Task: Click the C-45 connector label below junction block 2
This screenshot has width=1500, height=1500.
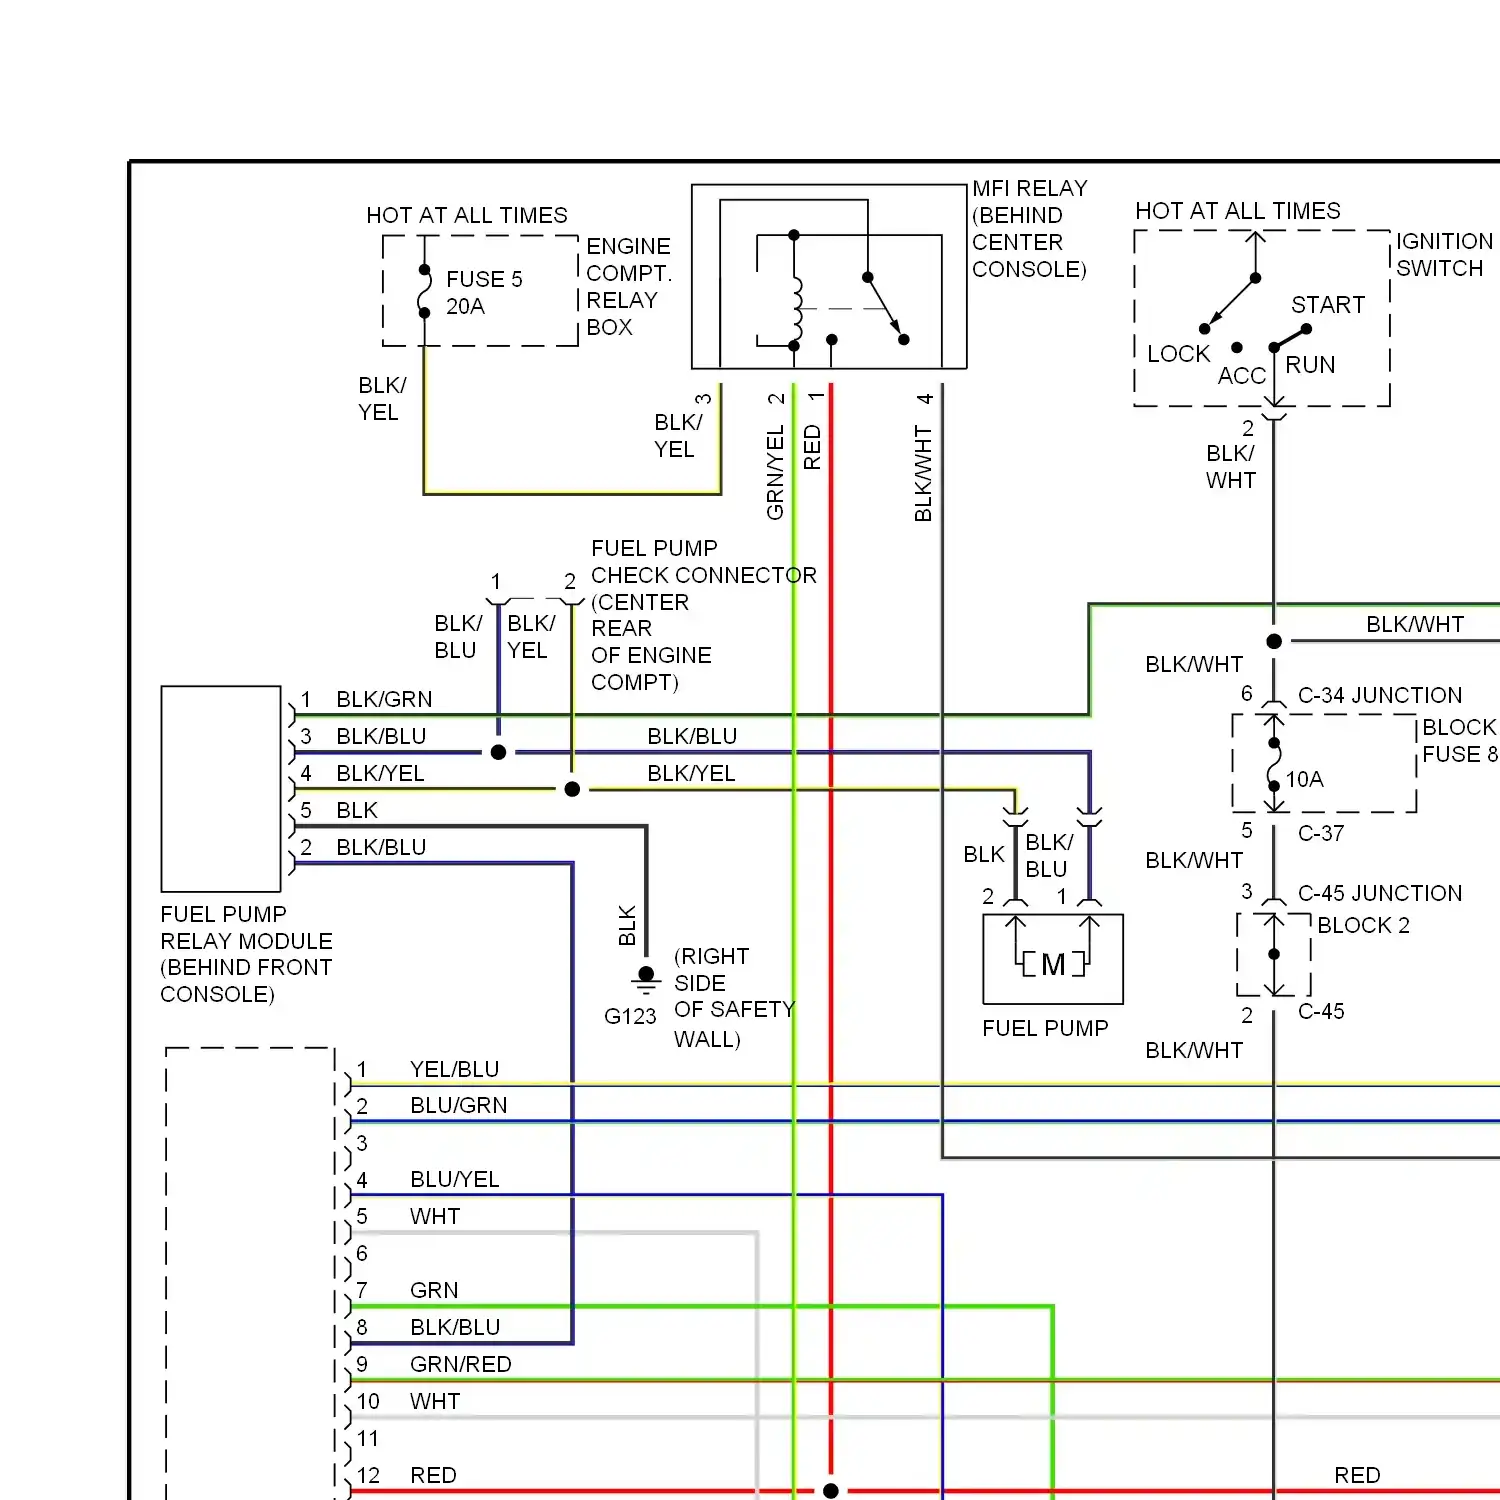Action: (x=1321, y=1011)
